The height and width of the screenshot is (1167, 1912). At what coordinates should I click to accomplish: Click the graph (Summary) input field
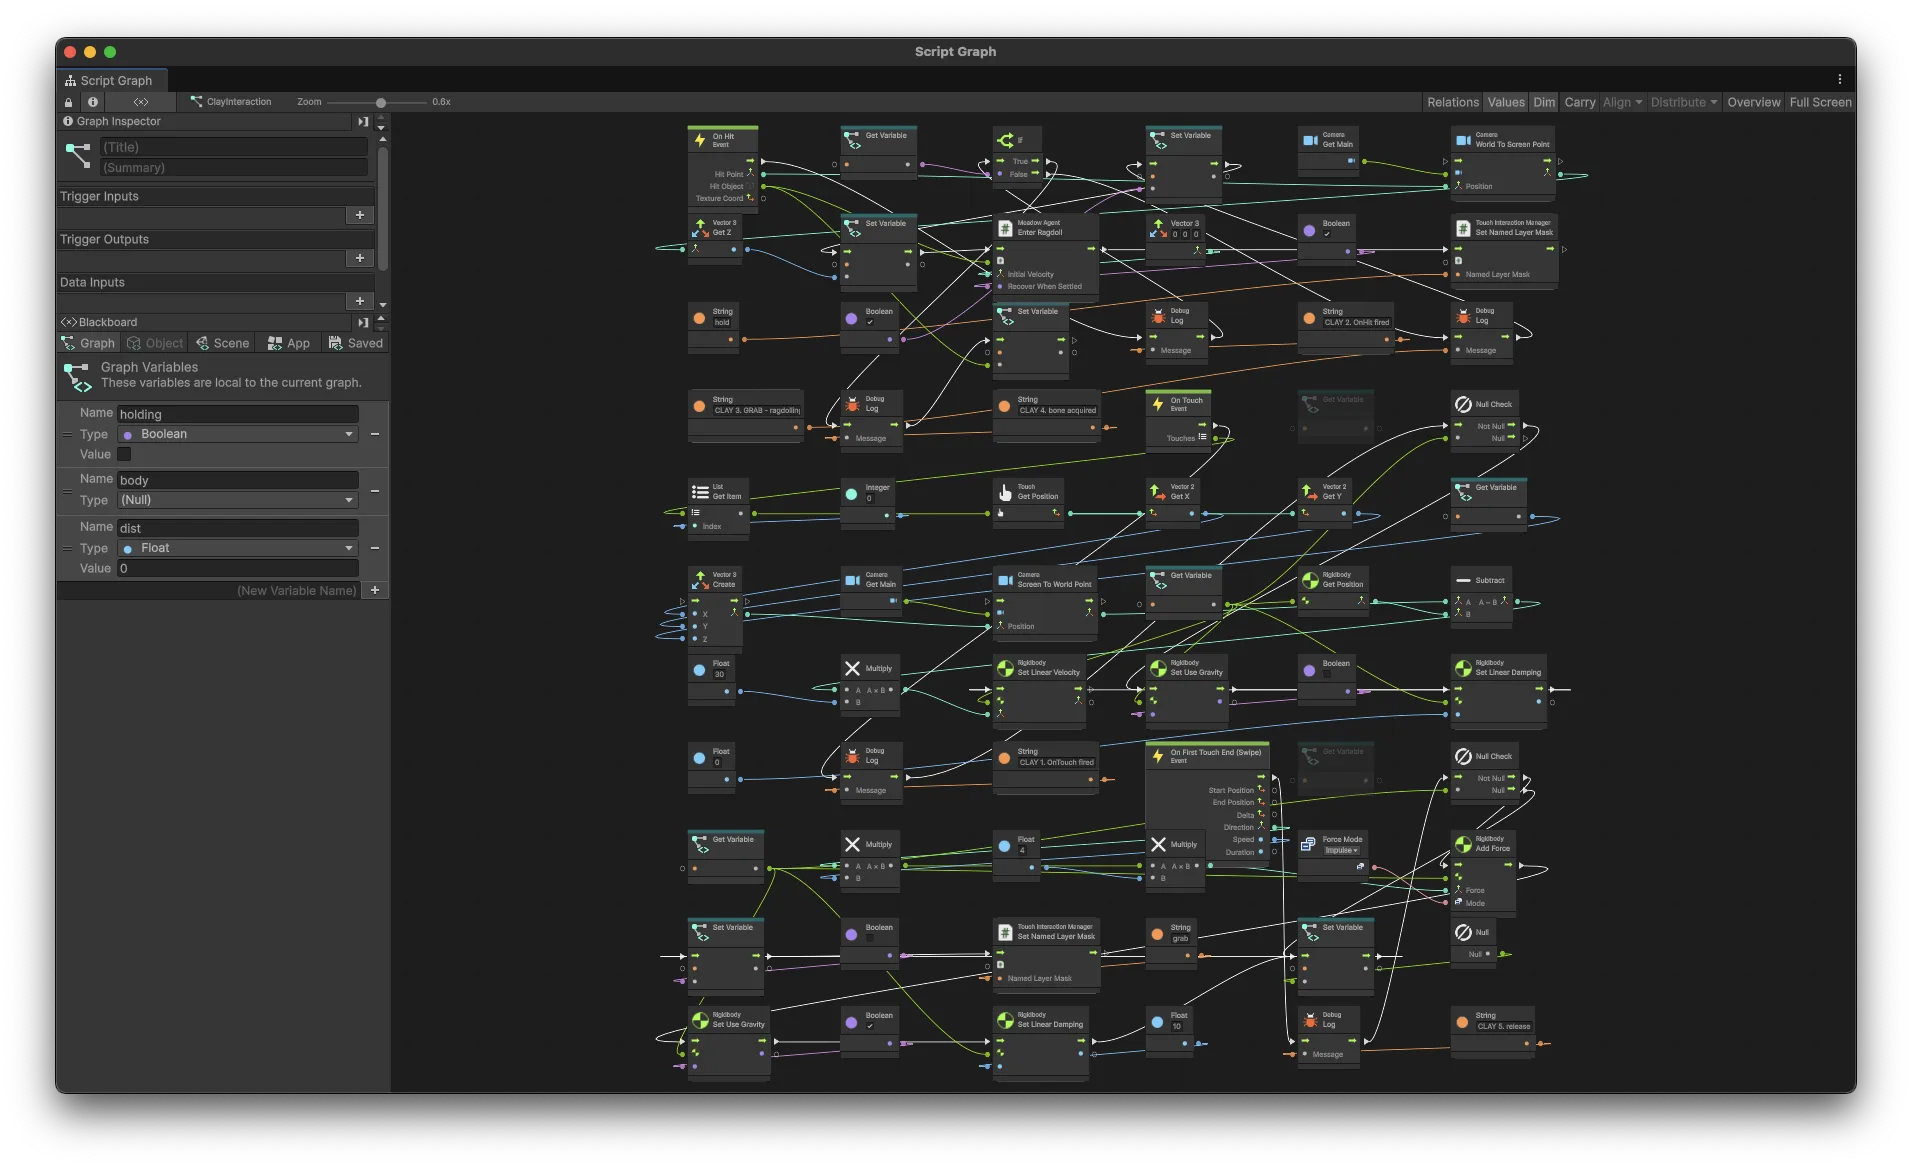[x=234, y=168]
